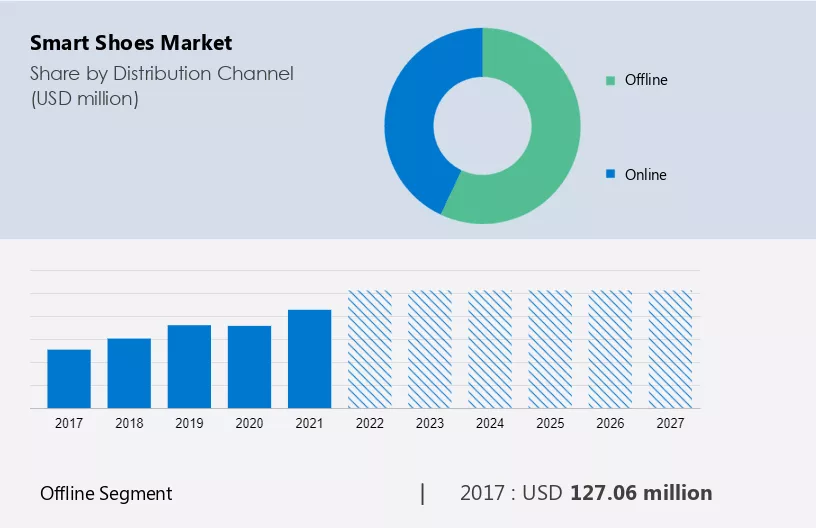Click the 127.06 million value

coord(641,493)
